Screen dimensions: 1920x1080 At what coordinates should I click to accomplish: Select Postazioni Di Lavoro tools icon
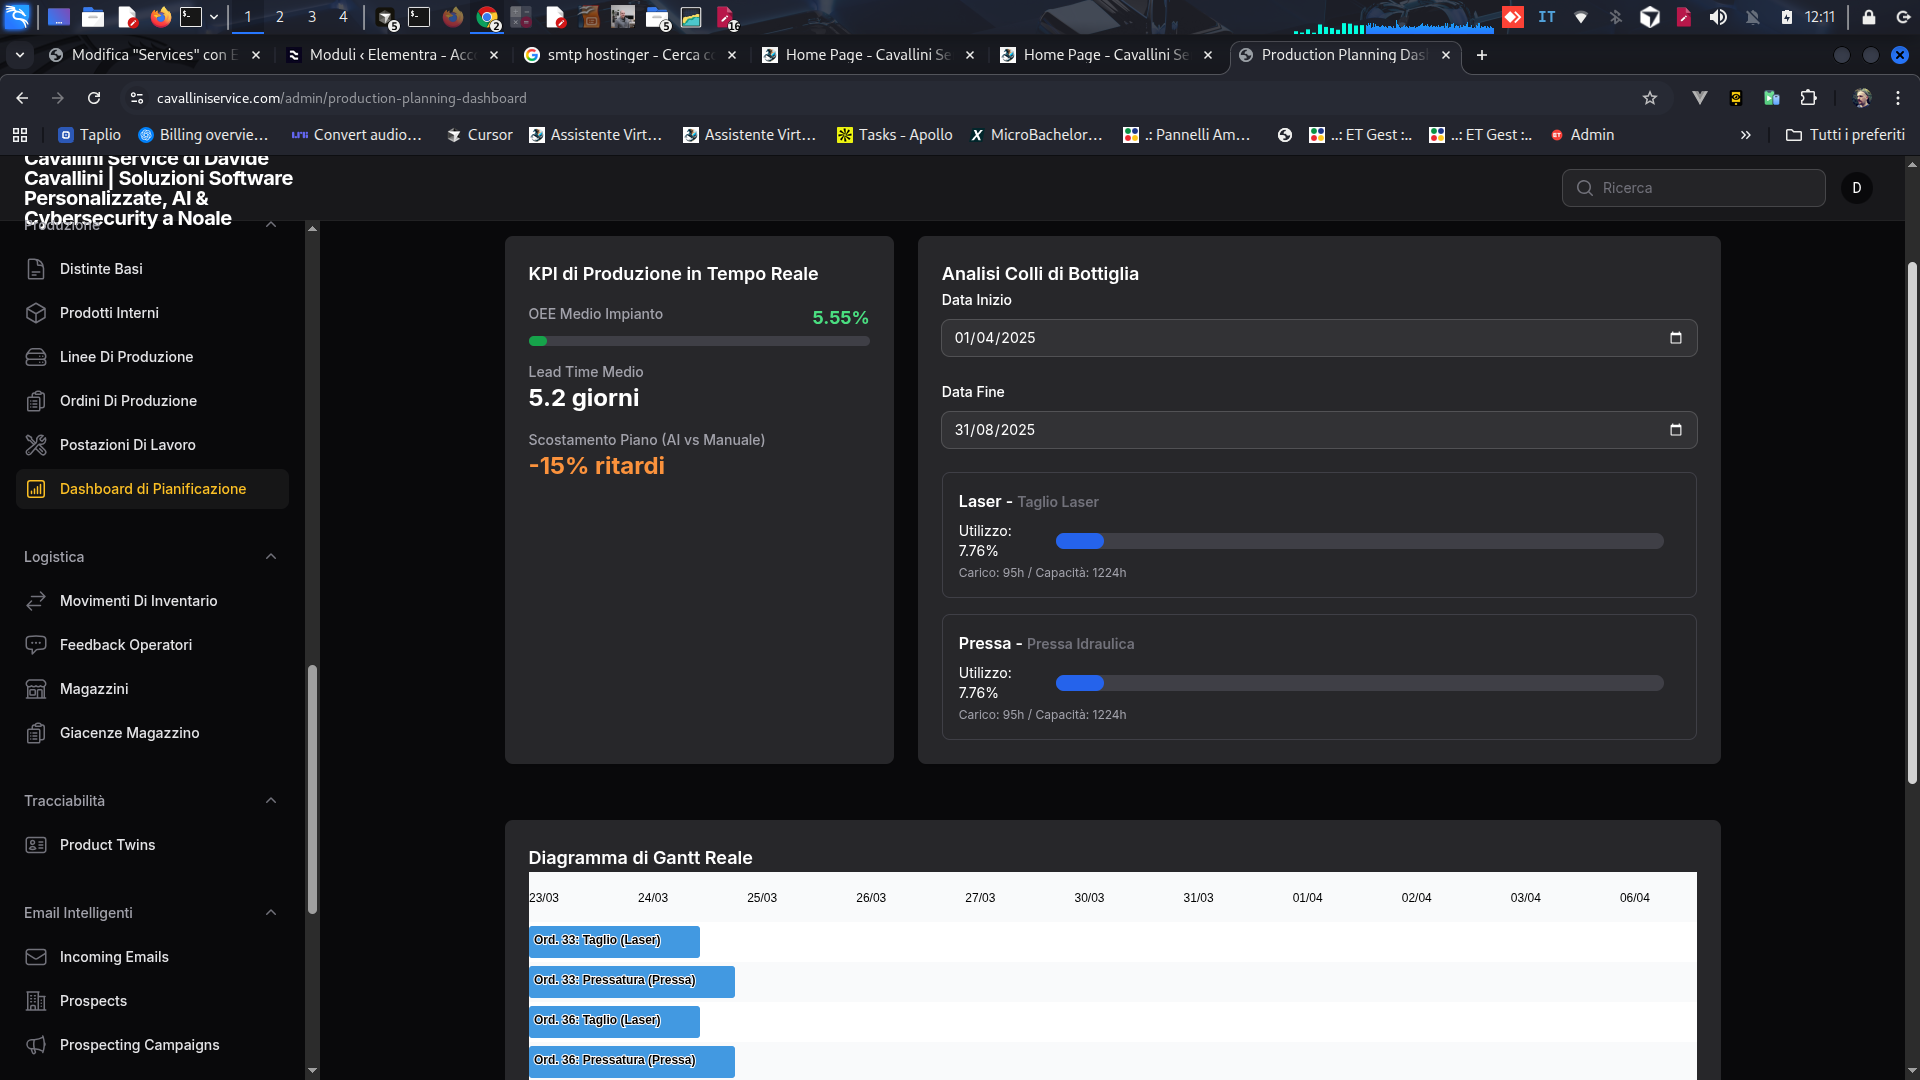click(36, 445)
